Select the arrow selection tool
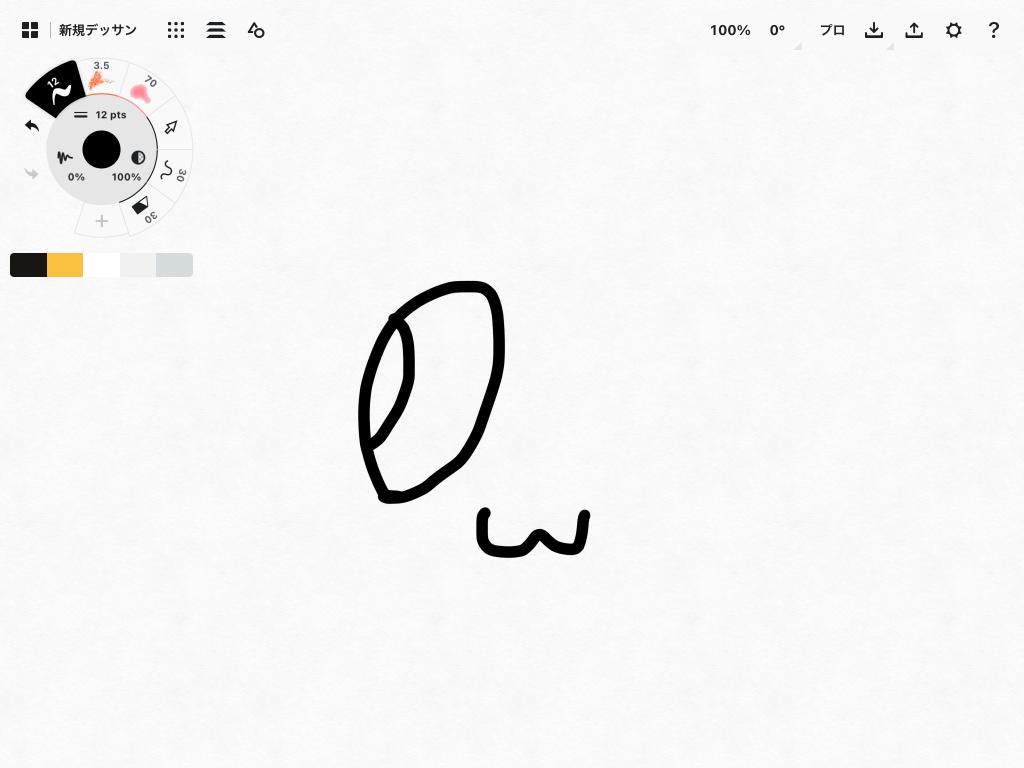The width and height of the screenshot is (1024, 768). point(171,127)
